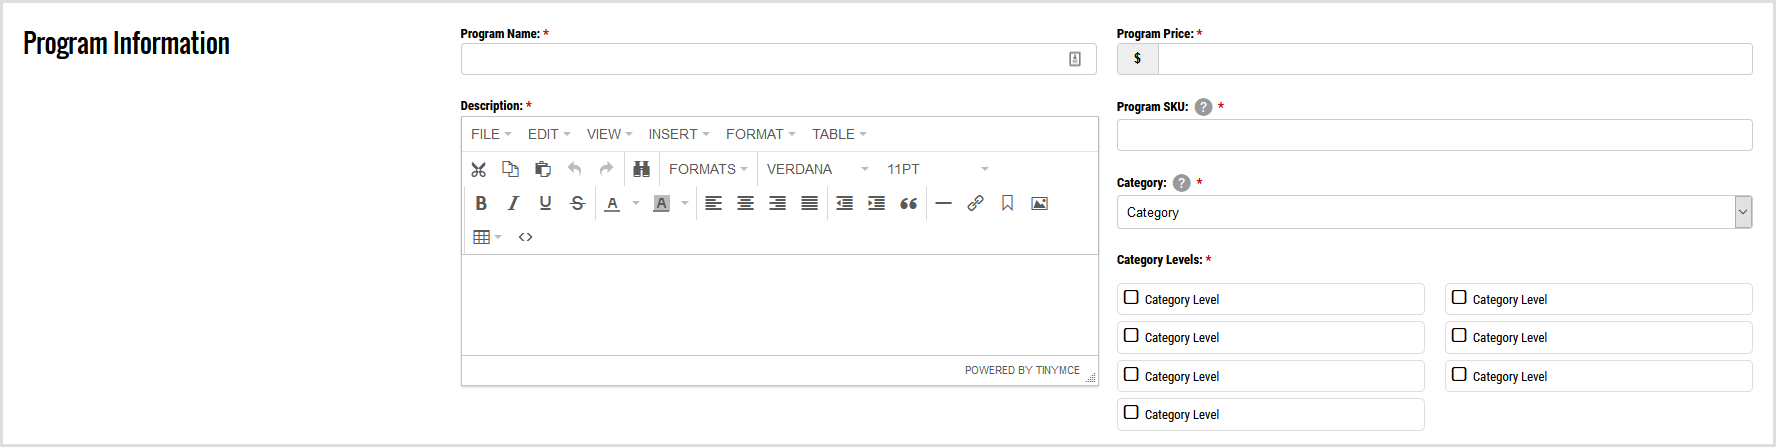The height and width of the screenshot is (447, 1776).
Task: Expand the Verdana font family dropdown
Action: pyautogui.click(x=817, y=169)
